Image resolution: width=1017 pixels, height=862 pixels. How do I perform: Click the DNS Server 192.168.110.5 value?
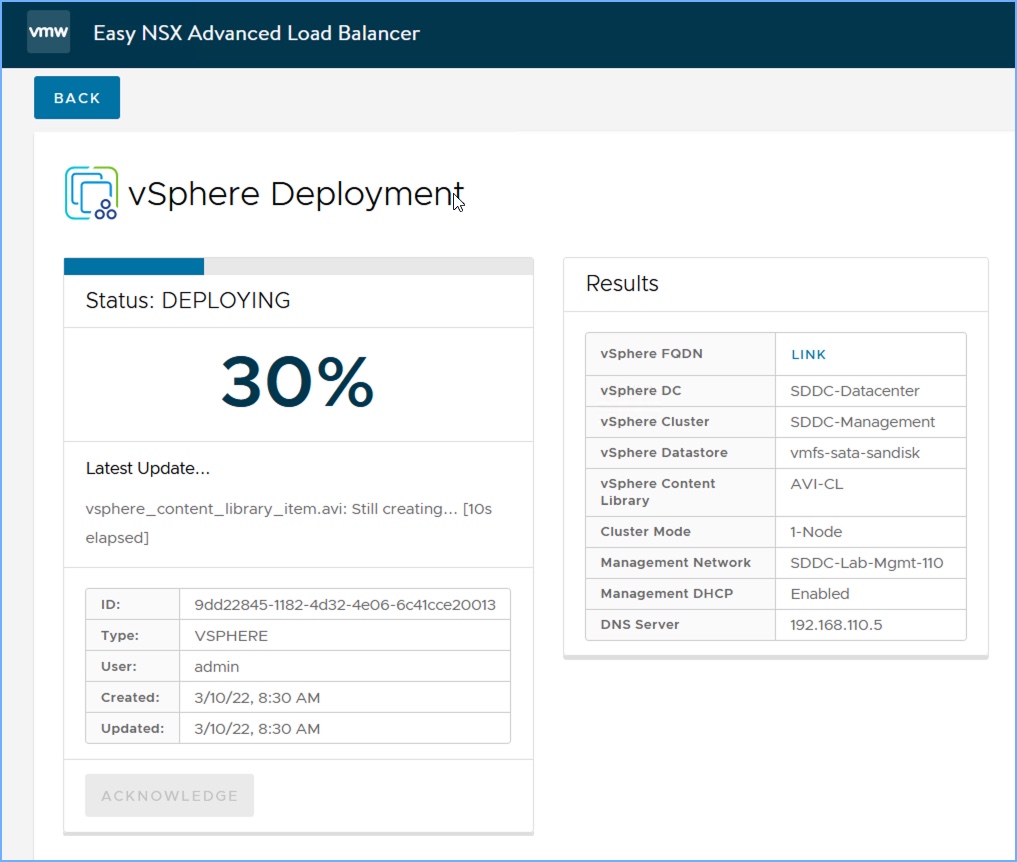point(836,625)
